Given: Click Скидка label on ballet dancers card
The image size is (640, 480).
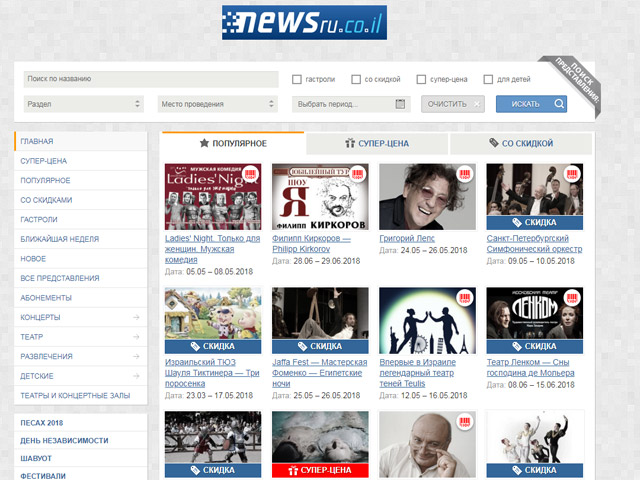Looking at the screenshot, I should coord(535,470).
